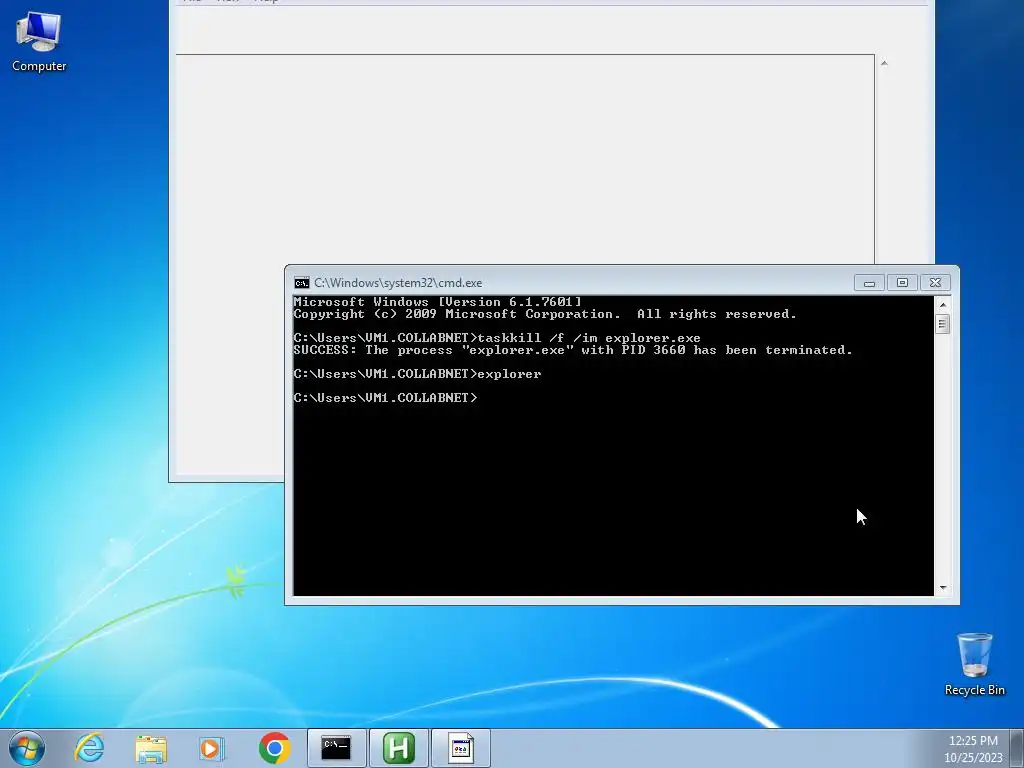The height and width of the screenshot is (768, 1024).
Task: Click cmd.exe scrollbar down arrow
Action: tap(942, 588)
